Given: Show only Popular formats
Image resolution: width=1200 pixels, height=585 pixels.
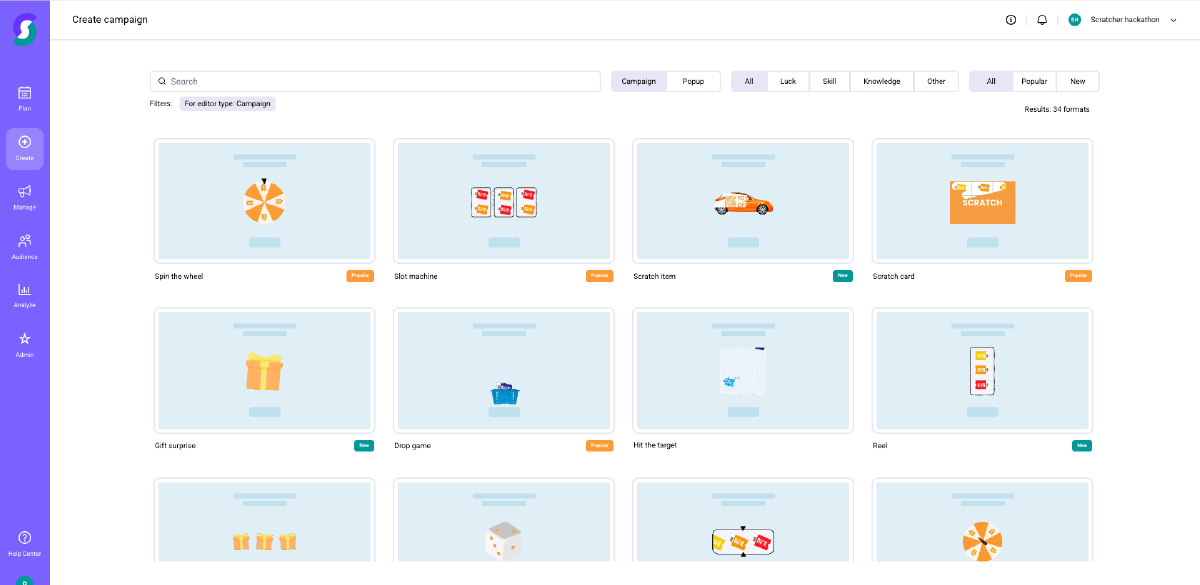Looking at the screenshot, I should [x=1033, y=81].
